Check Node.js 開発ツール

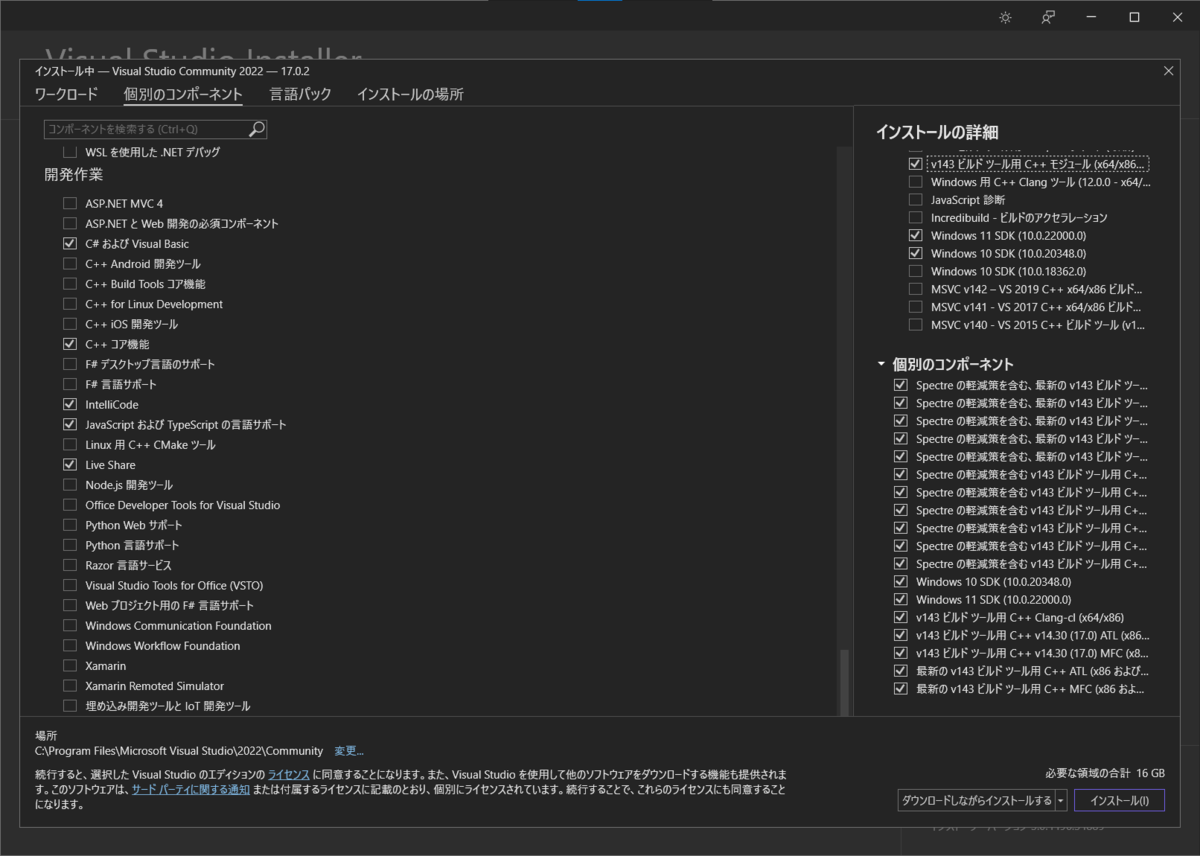pos(70,485)
